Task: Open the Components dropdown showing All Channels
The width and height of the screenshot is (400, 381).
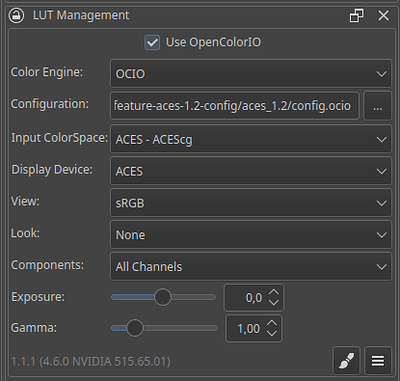Action: click(251, 266)
